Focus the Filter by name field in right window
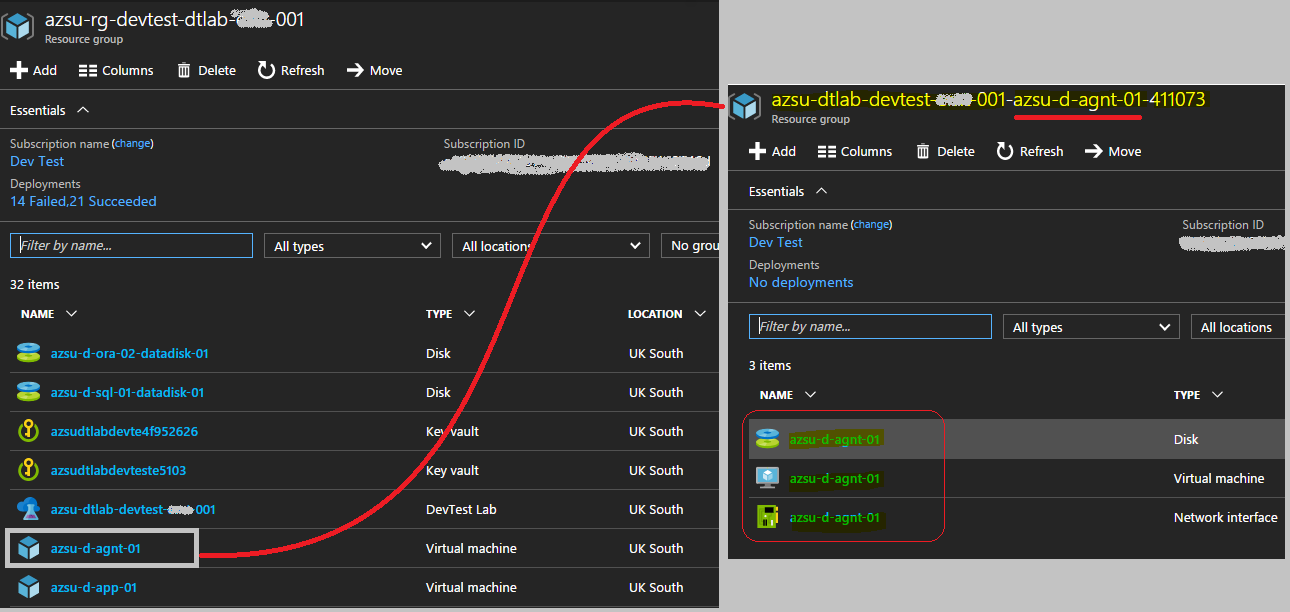1290x612 pixels. [x=870, y=326]
